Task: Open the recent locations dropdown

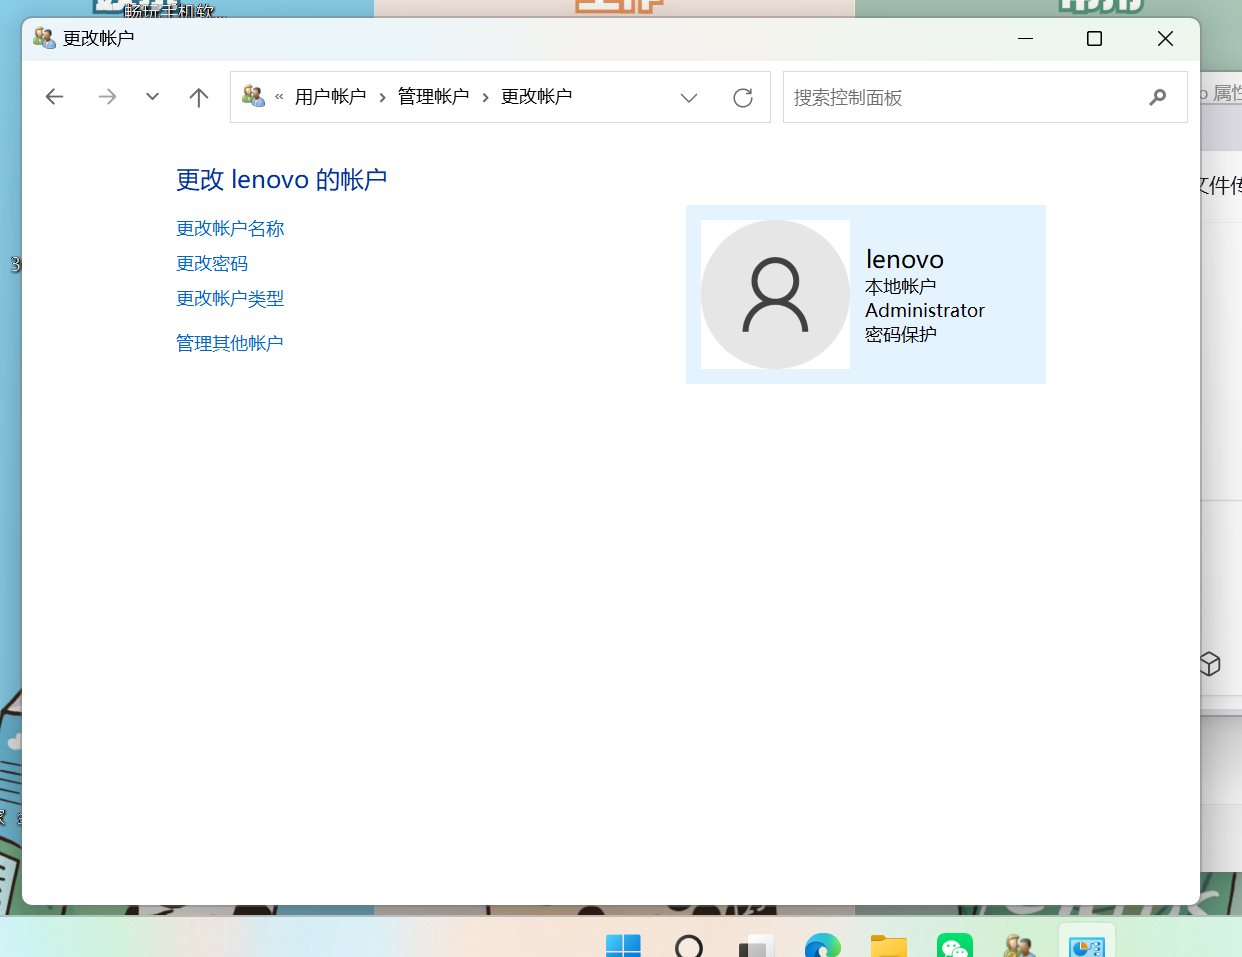Action: pos(152,97)
